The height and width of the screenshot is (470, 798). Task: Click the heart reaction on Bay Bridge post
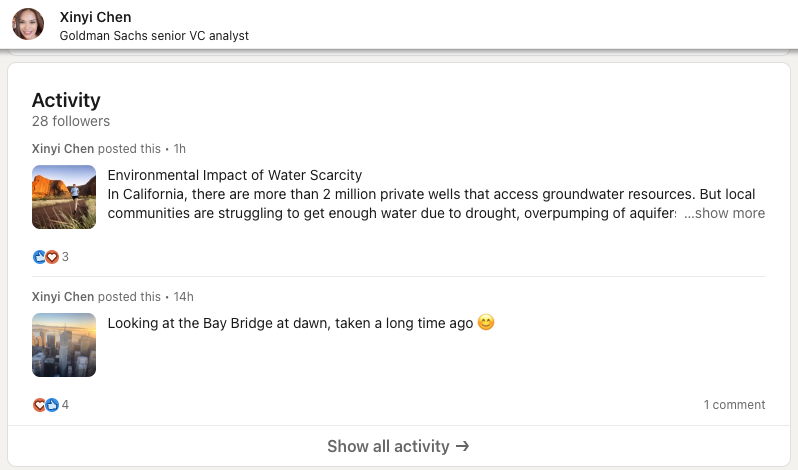click(x=39, y=405)
